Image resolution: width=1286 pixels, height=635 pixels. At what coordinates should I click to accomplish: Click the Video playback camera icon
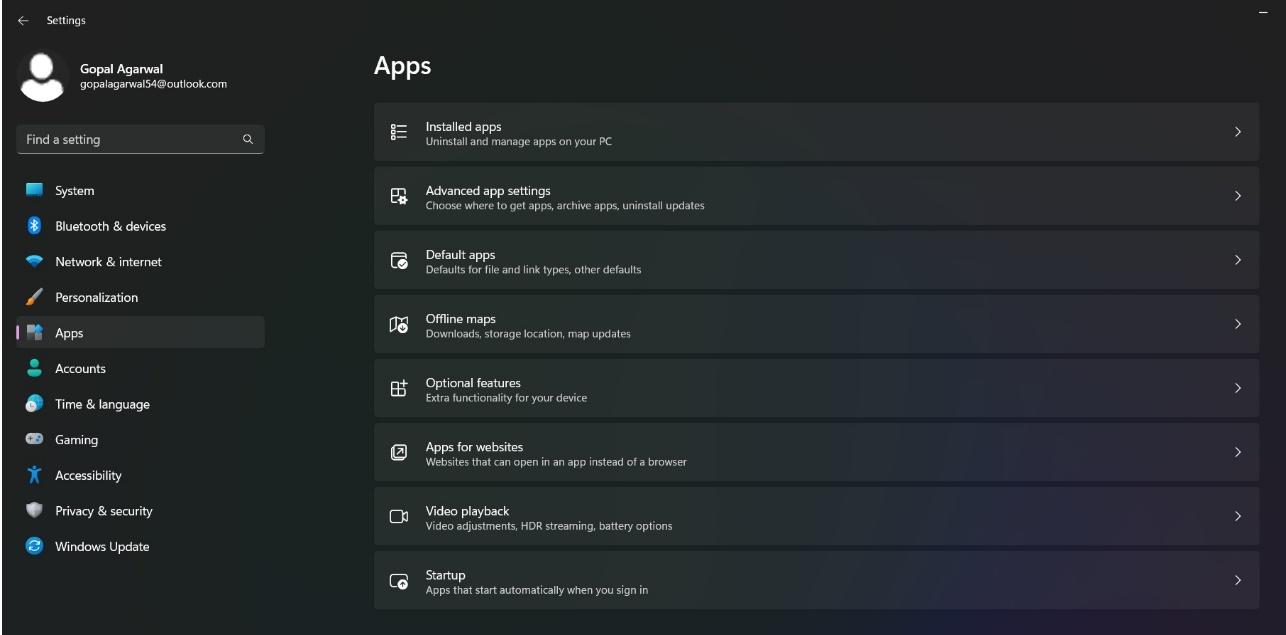pos(399,516)
